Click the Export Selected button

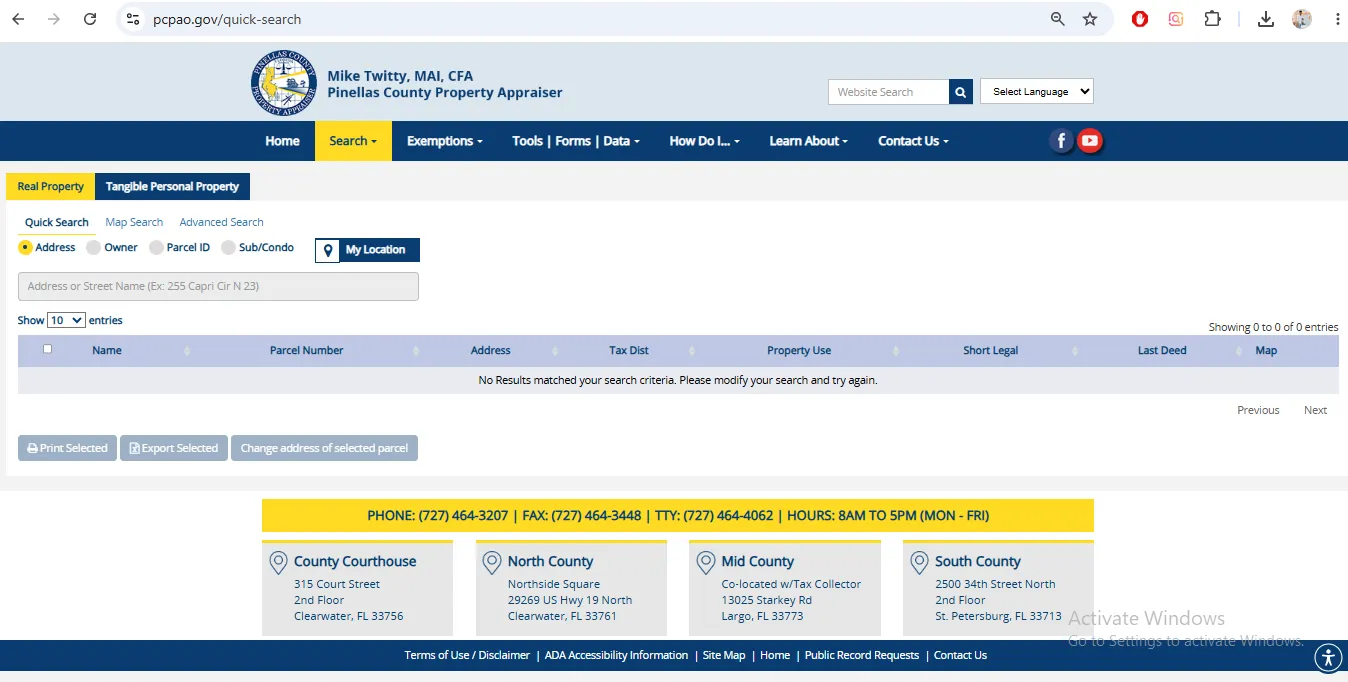click(174, 448)
